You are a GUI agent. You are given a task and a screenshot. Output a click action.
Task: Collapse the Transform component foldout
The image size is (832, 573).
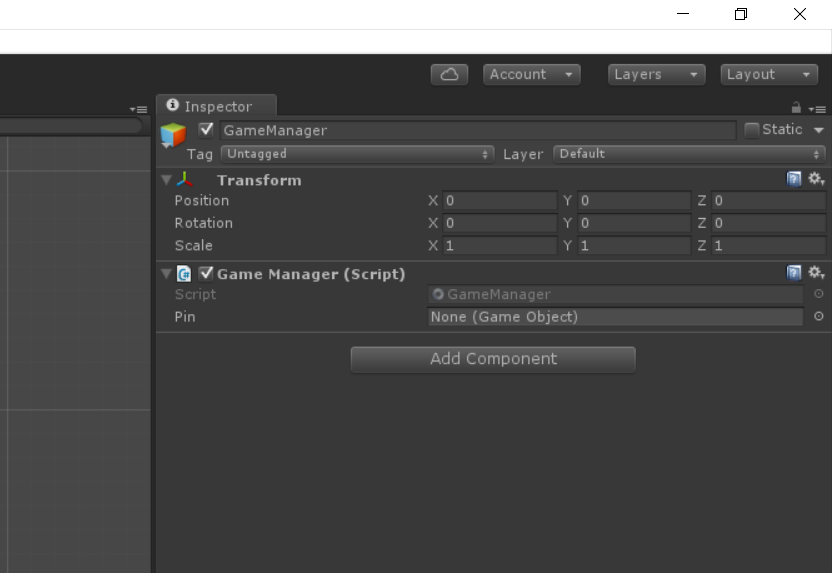coord(166,180)
